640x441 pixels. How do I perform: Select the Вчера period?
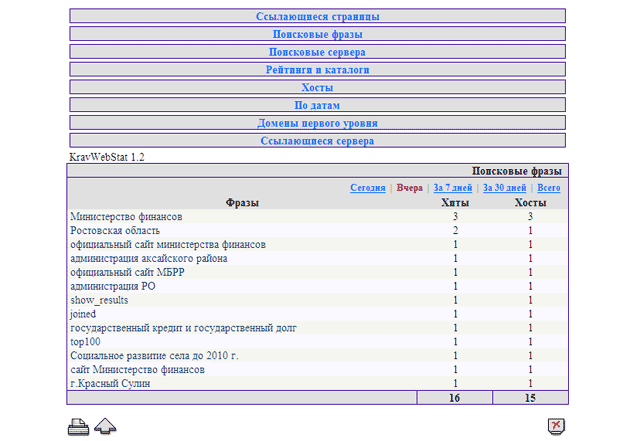[409, 188]
